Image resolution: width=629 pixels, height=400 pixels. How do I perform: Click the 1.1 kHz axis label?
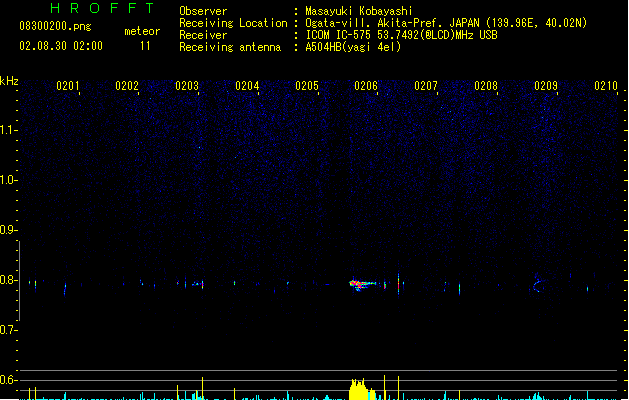[x=8, y=130]
